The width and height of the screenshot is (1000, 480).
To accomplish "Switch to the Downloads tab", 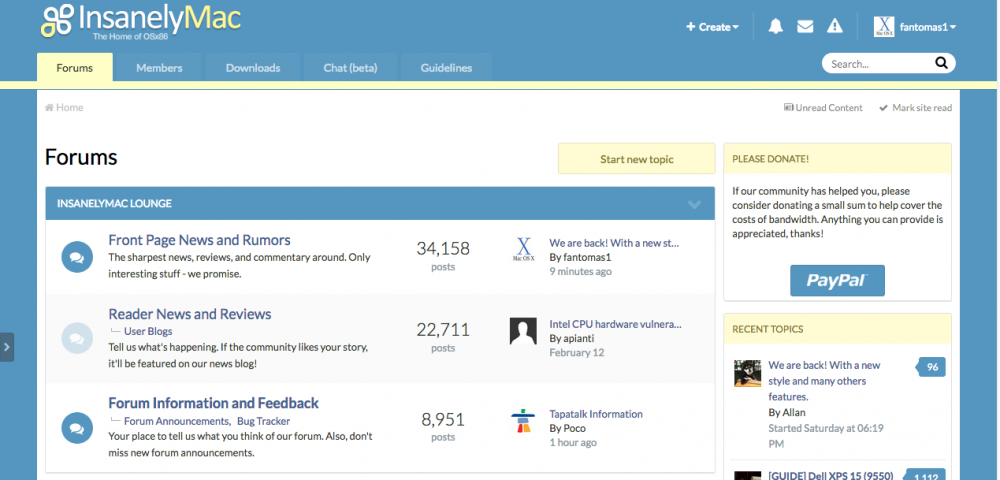I will pos(253,68).
